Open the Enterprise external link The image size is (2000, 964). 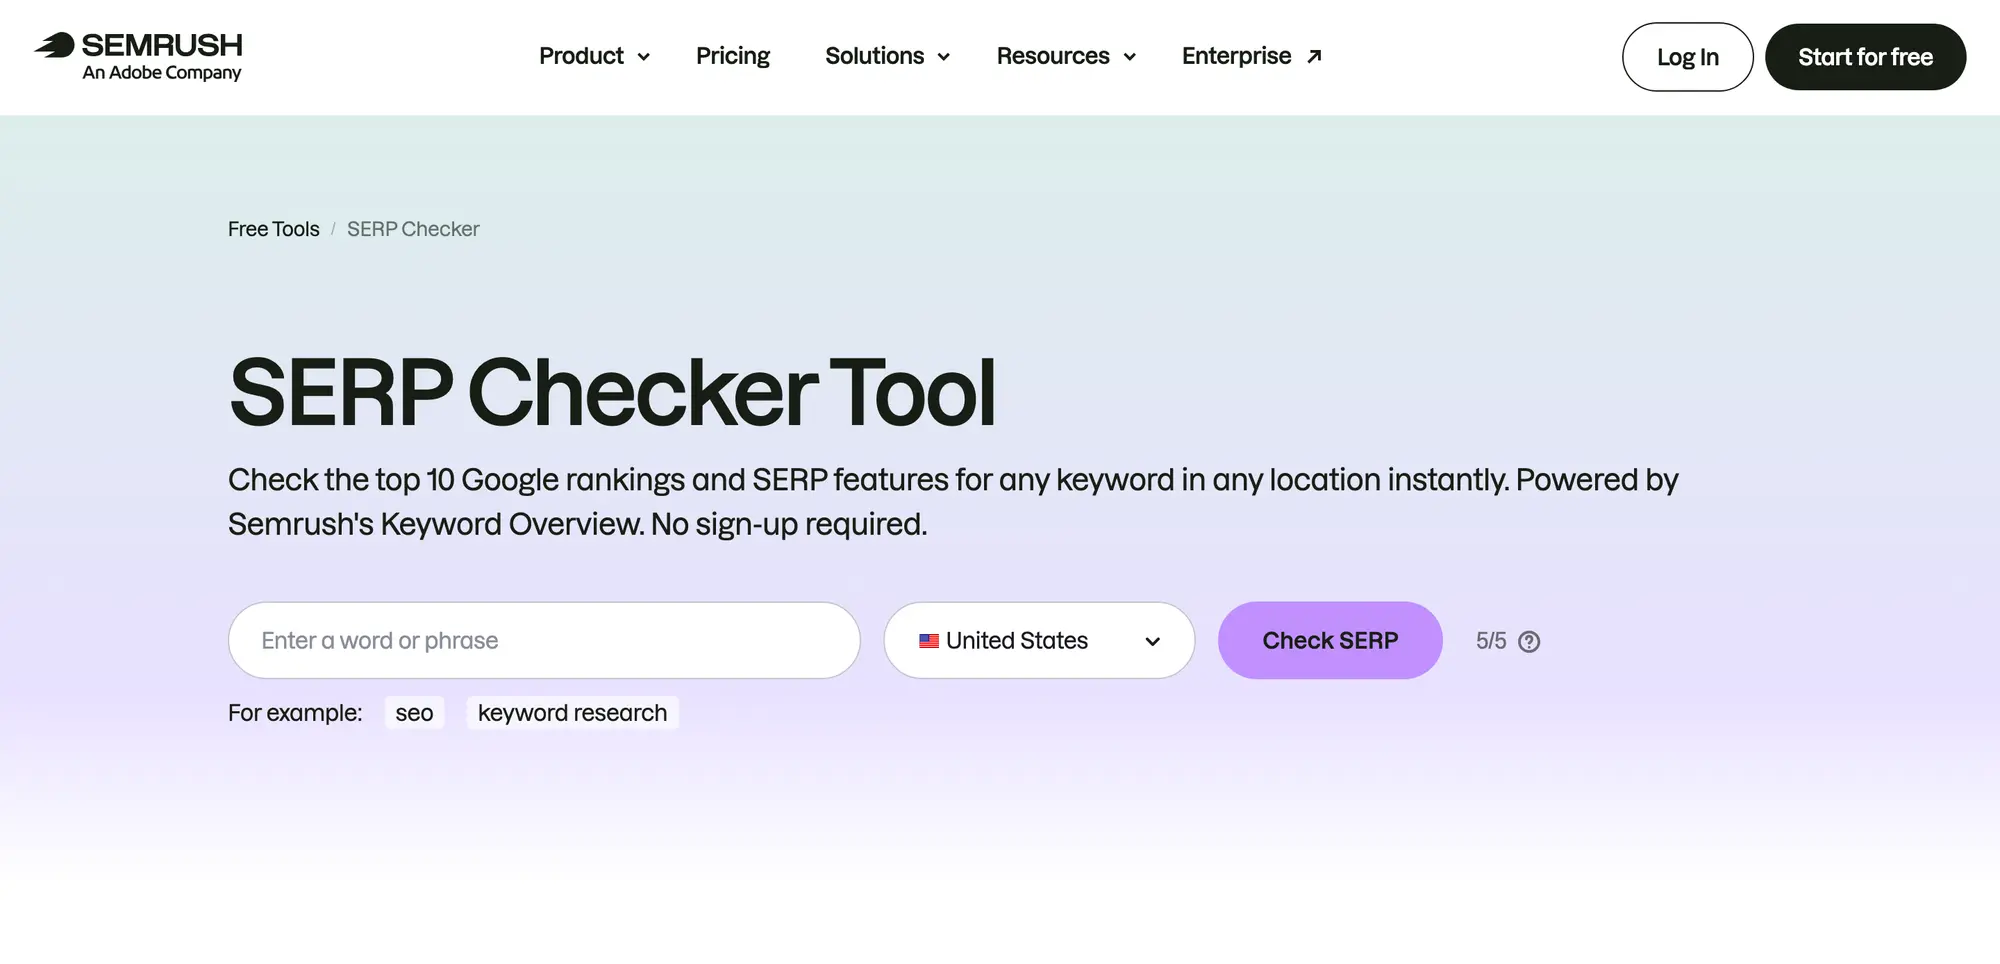[x=1252, y=56]
